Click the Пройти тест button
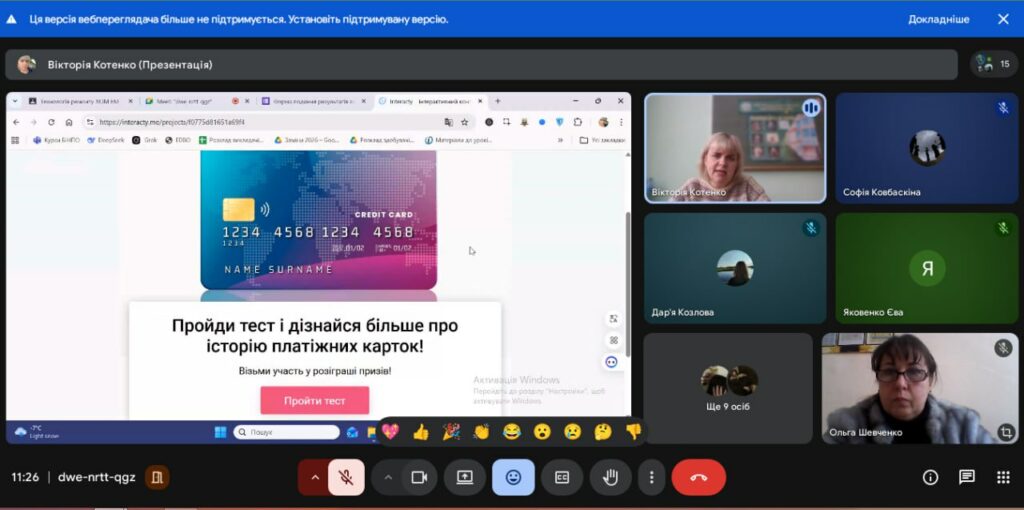 (x=314, y=401)
